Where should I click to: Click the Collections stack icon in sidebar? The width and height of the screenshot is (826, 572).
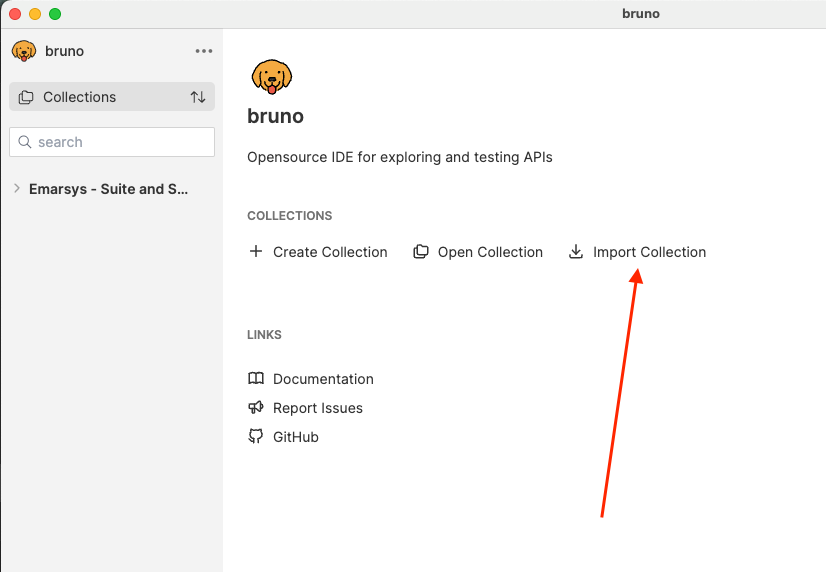(26, 97)
